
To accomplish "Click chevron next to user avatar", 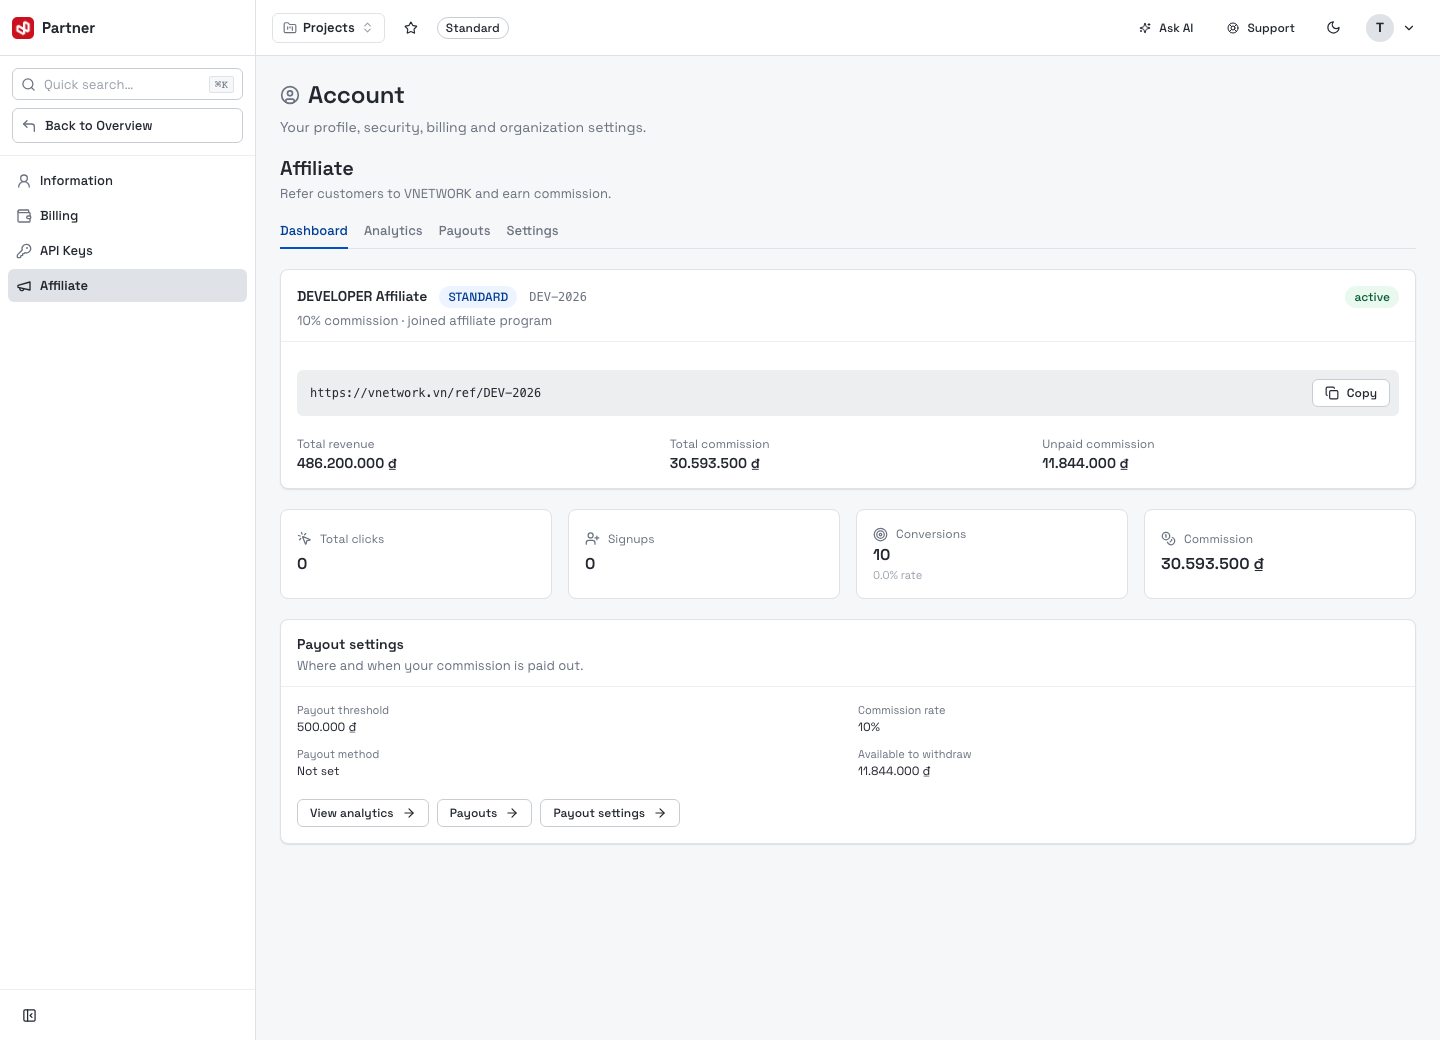I will (x=1409, y=28).
